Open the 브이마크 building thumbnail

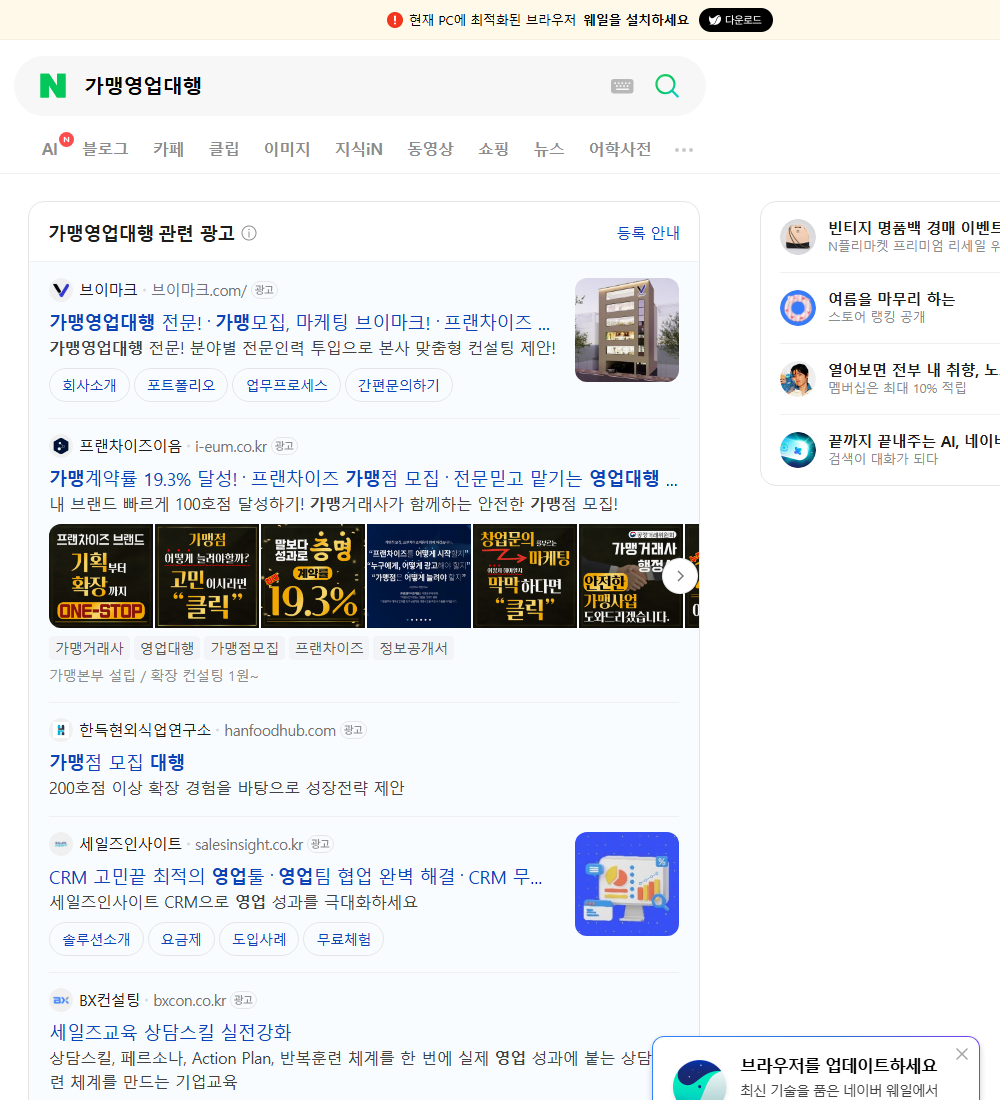[x=627, y=330]
